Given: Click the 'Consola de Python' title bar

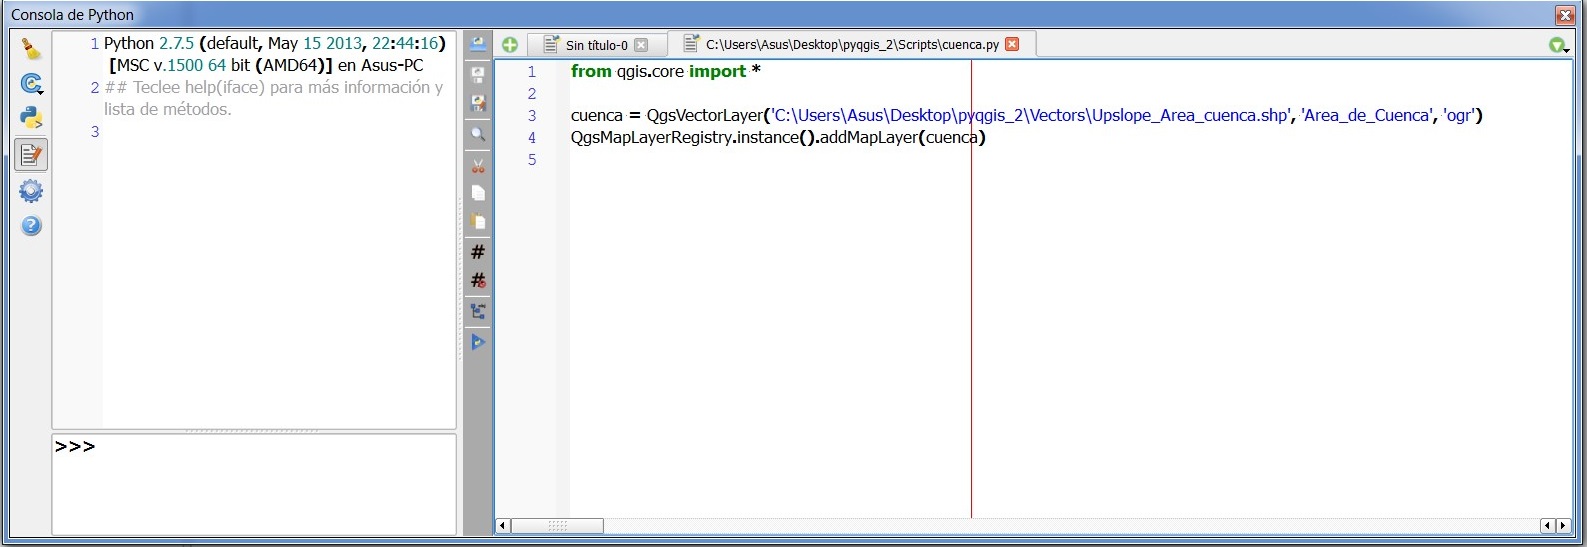Looking at the screenshot, I should (x=72, y=15).
